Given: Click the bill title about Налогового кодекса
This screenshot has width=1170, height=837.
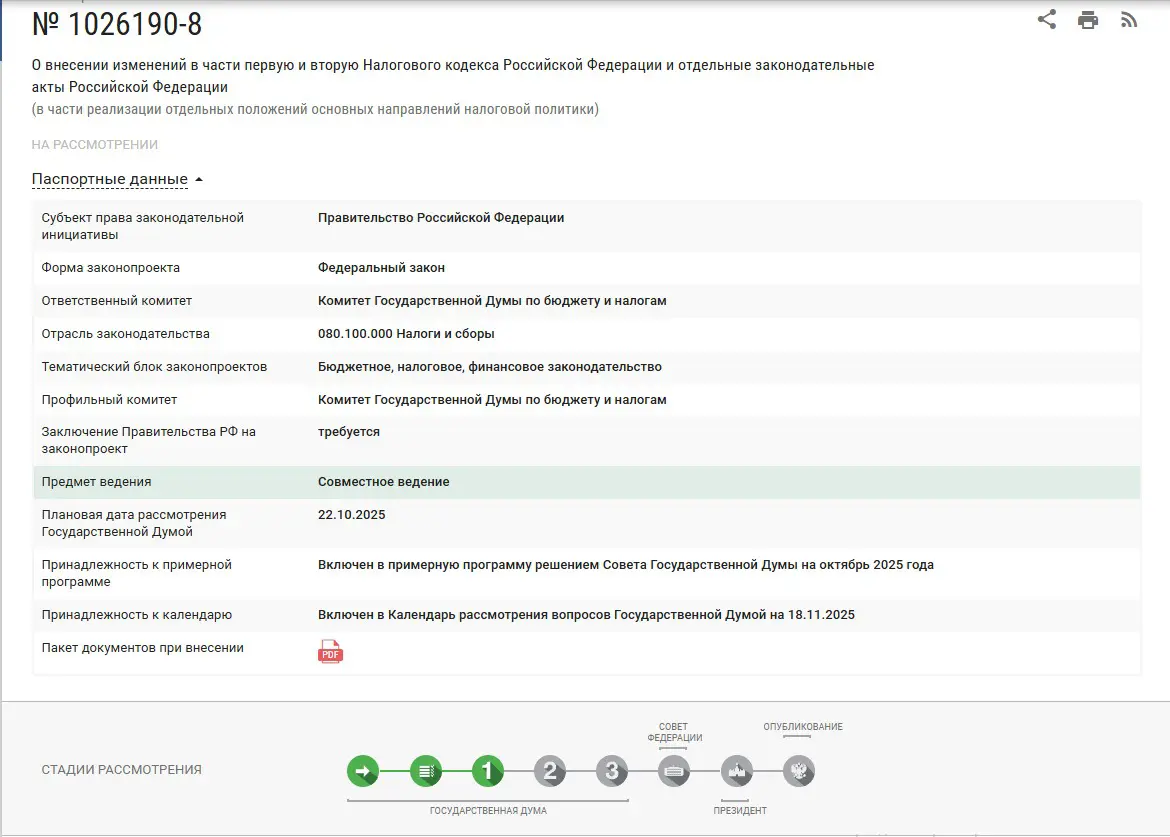Looking at the screenshot, I should [x=453, y=76].
